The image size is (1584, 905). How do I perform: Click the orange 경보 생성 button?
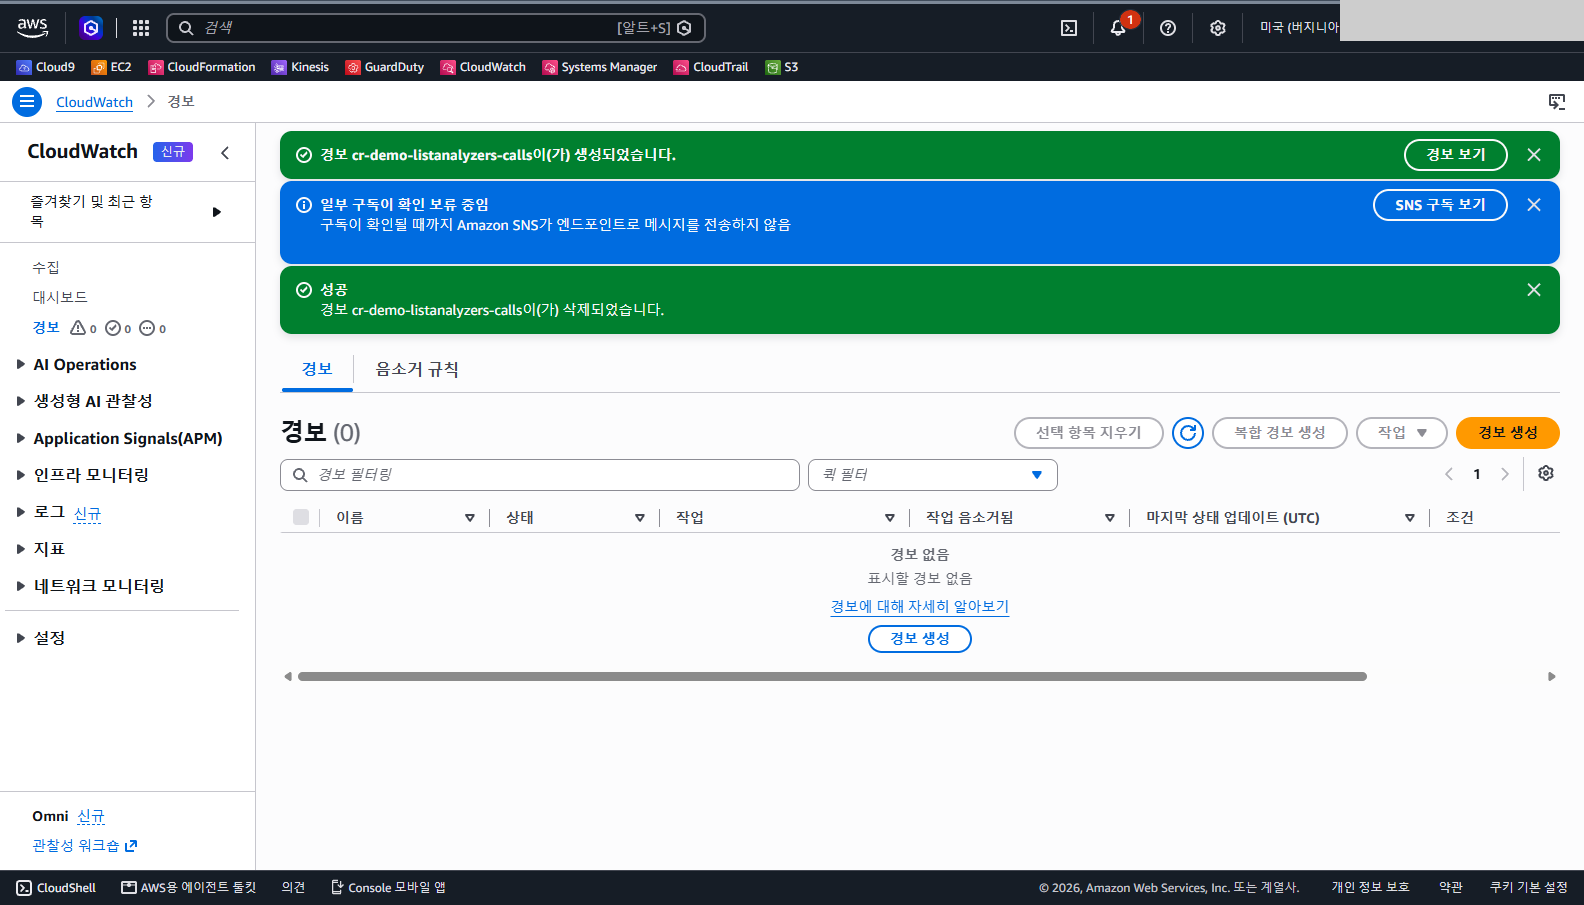click(x=1508, y=433)
